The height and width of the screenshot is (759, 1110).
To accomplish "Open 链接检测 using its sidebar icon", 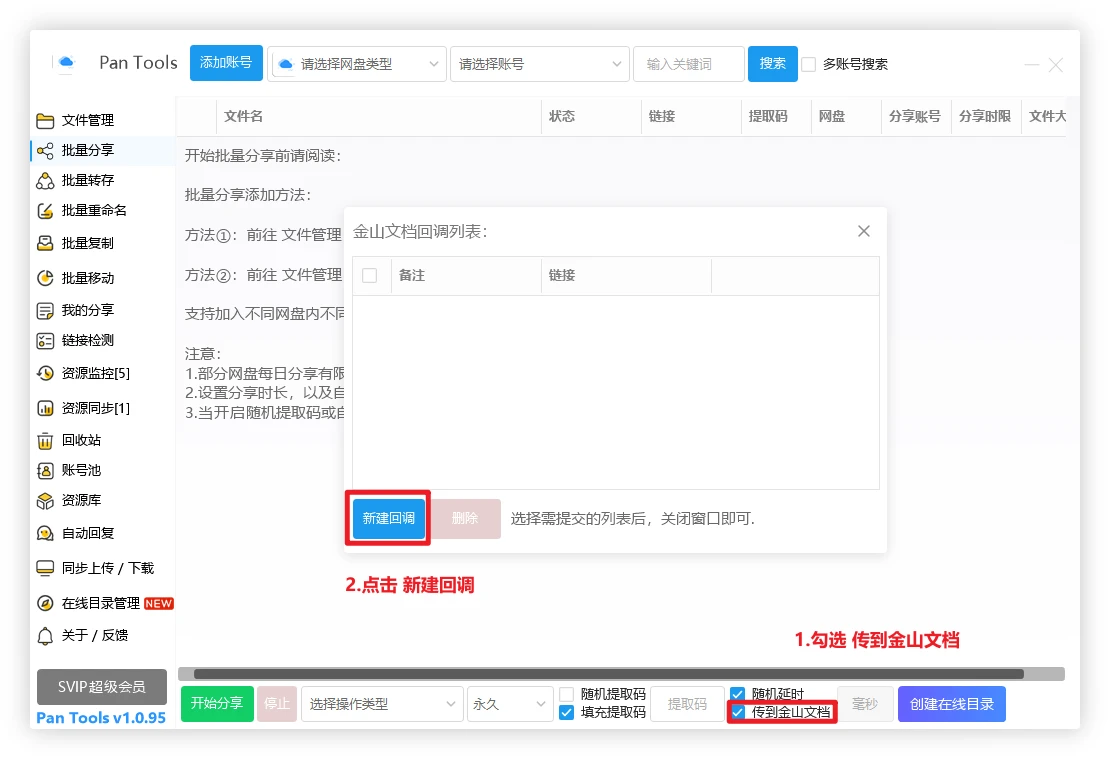I will click(x=45, y=341).
